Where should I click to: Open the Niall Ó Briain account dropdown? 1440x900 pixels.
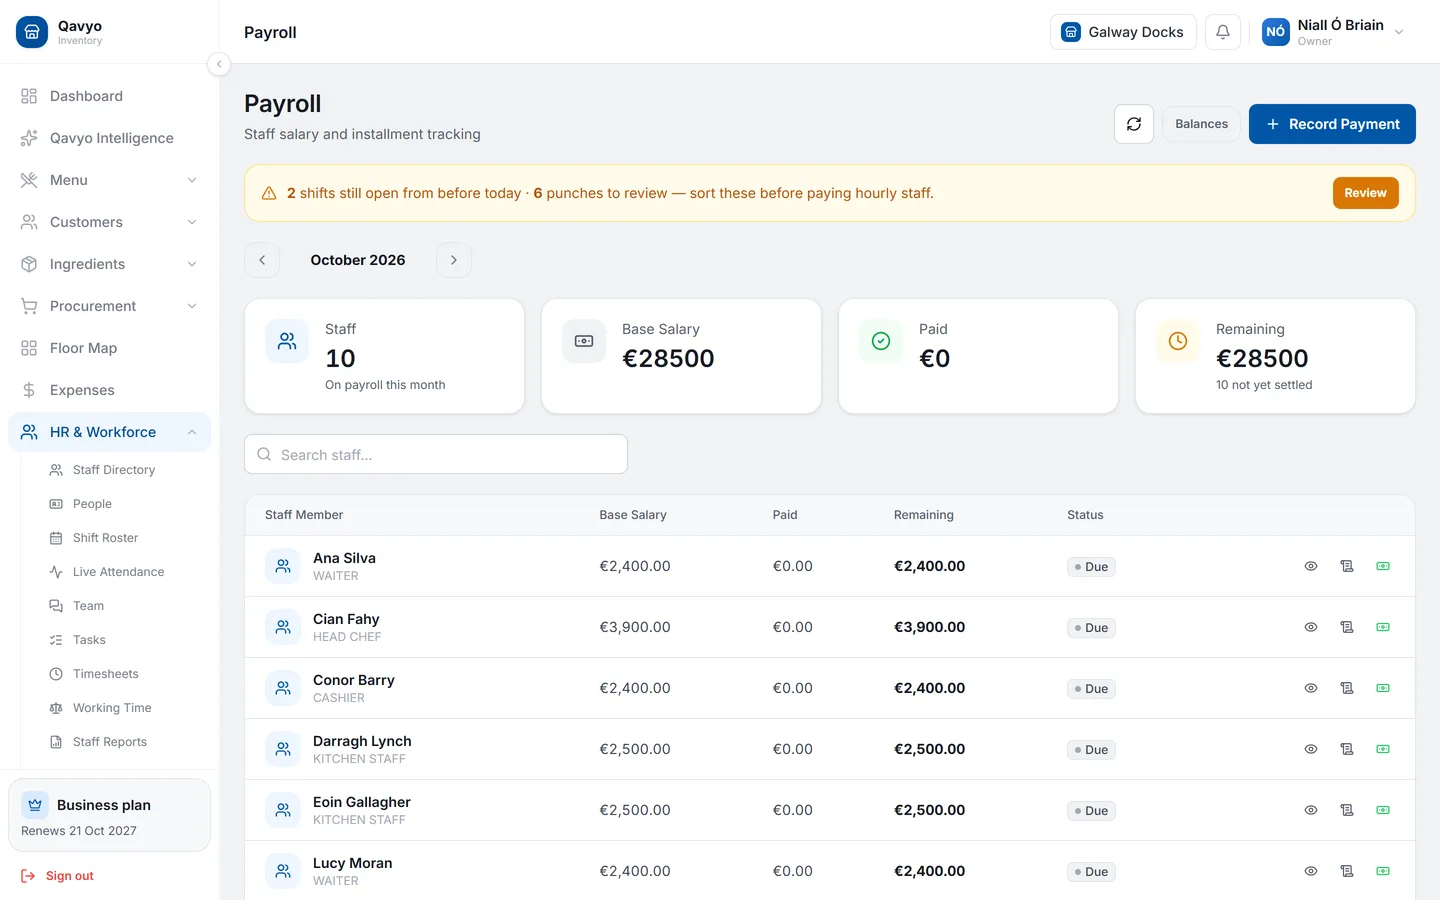pos(1334,32)
